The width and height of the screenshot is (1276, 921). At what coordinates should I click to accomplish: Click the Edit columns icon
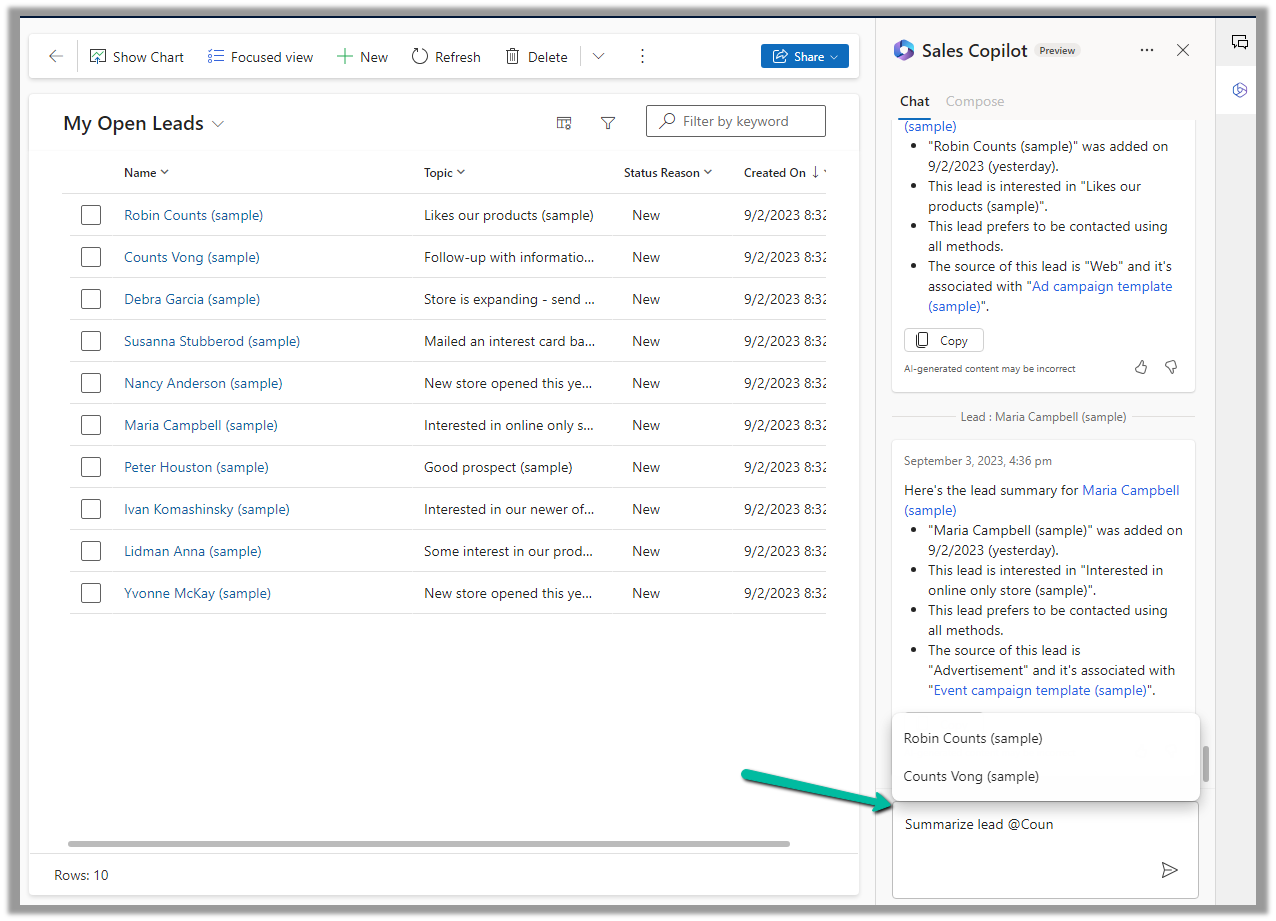564,123
